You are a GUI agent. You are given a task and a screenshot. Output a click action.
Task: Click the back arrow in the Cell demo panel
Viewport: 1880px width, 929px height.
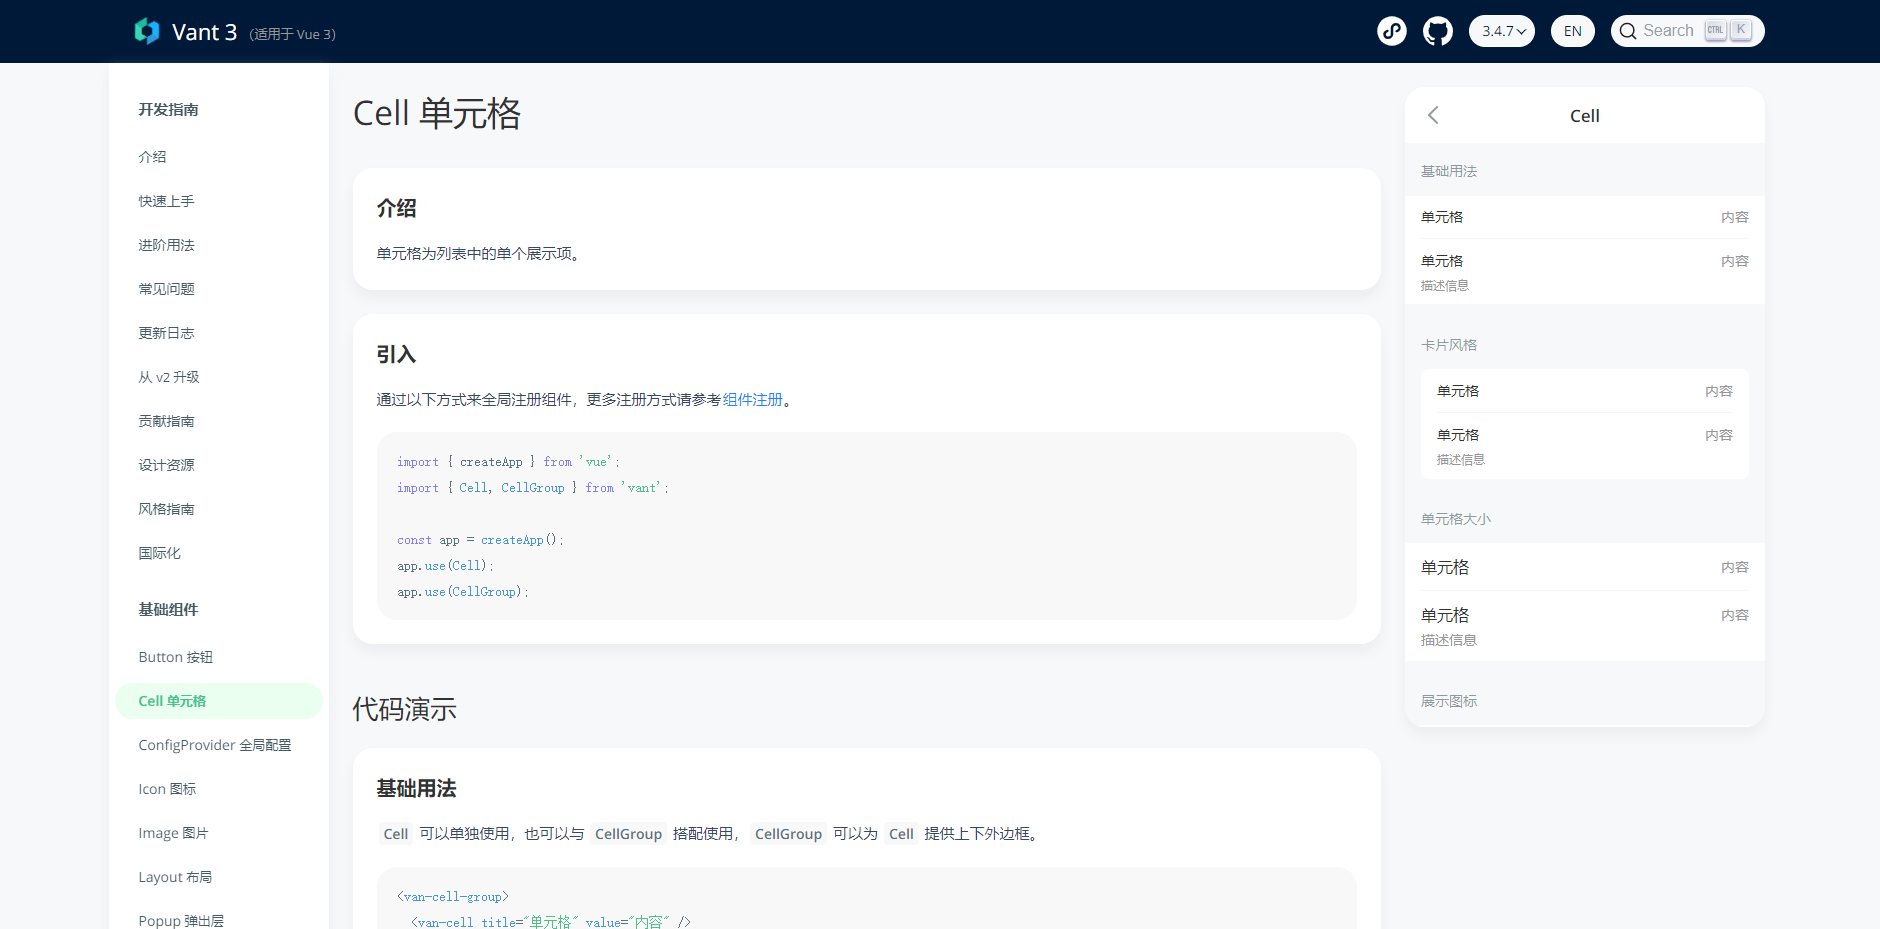pos(1433,115)
